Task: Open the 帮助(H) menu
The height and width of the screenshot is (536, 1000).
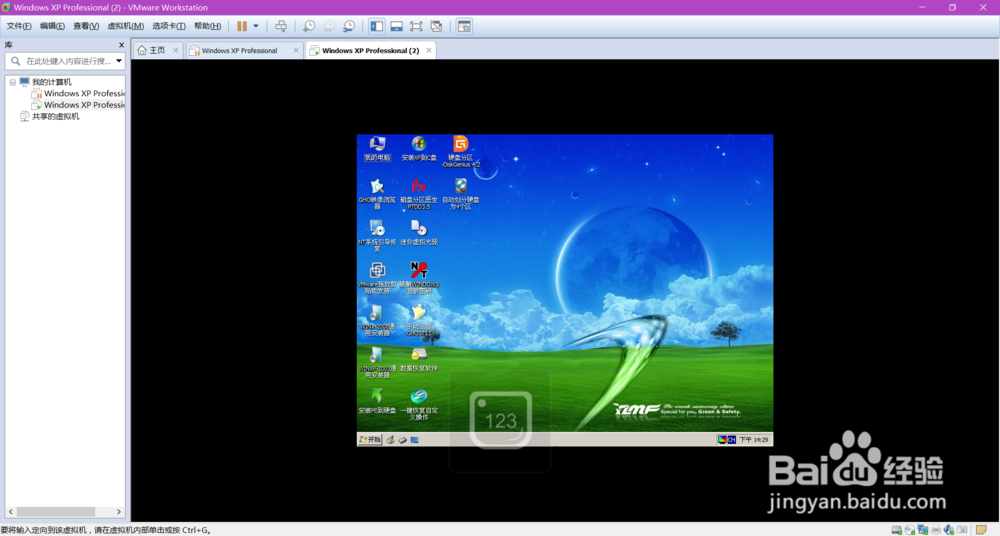Action: point(207,26)
